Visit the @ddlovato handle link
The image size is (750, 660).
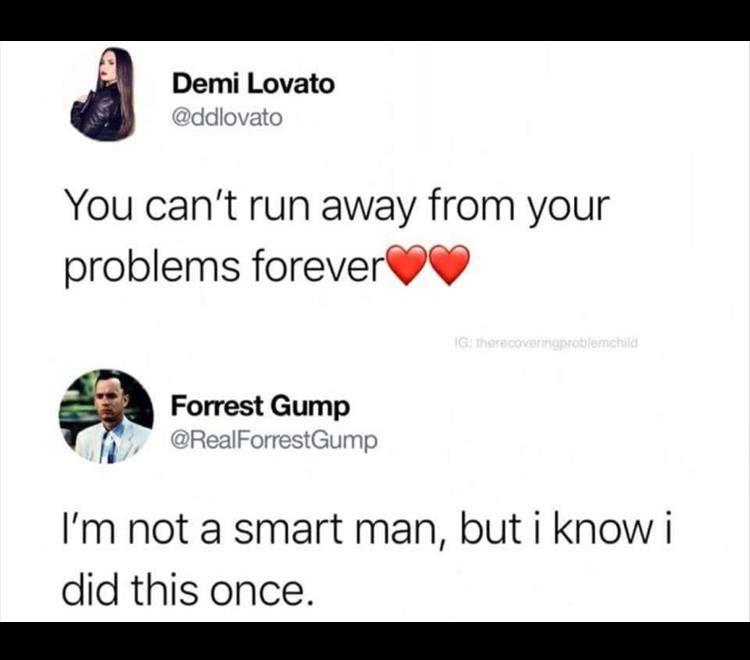pos(227,117)
